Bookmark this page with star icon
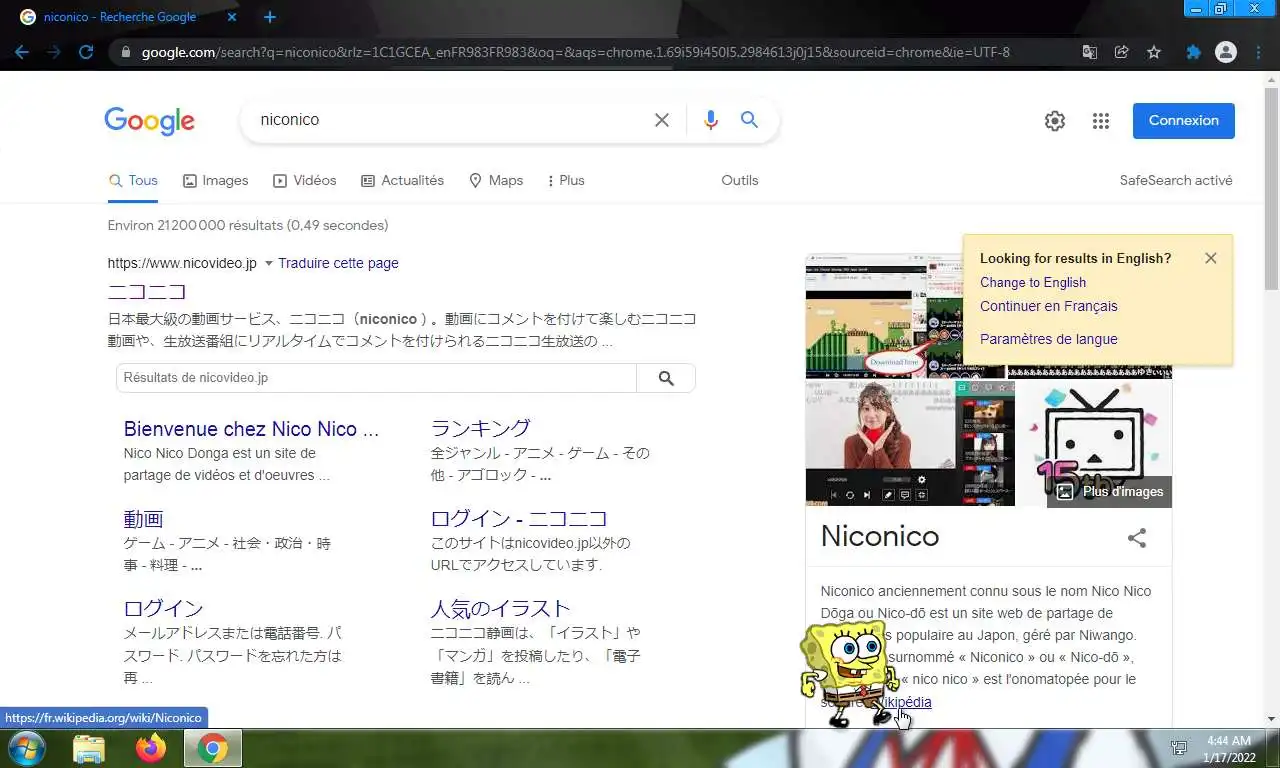 tap(1154, 52)
